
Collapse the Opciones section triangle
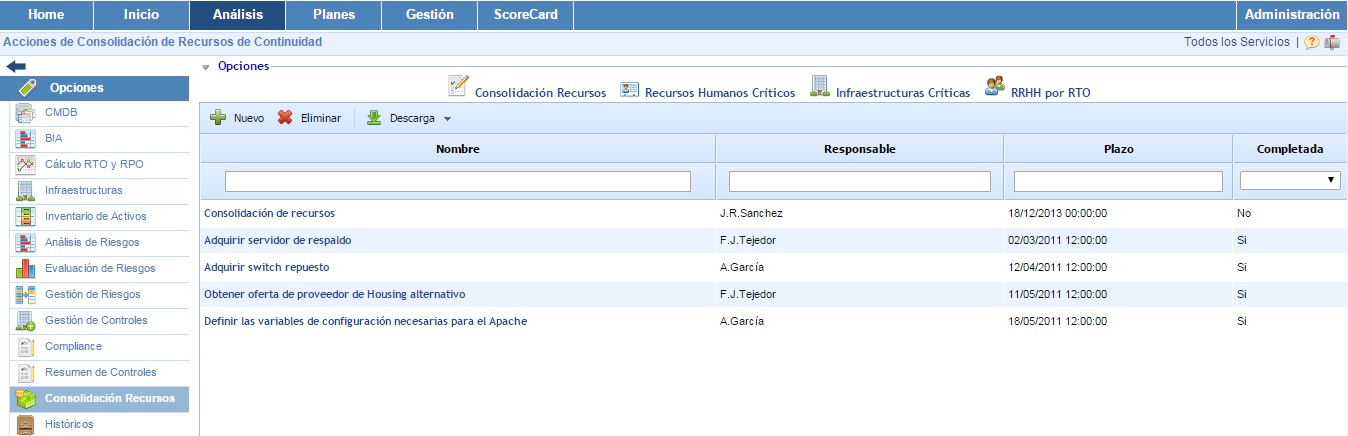tap(206, 67)
